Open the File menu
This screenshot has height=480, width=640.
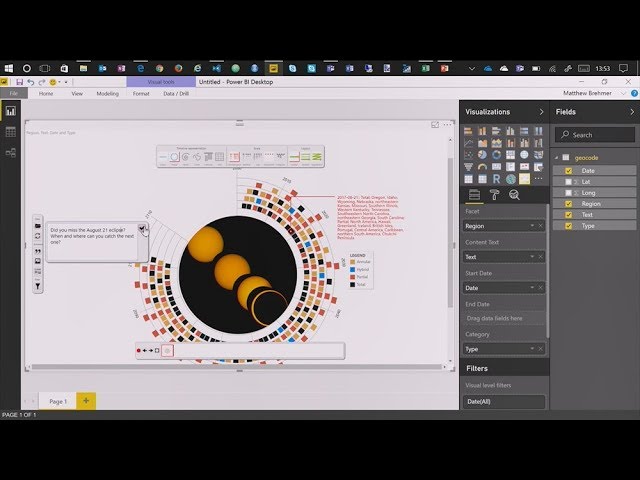(x=13, y=93)
